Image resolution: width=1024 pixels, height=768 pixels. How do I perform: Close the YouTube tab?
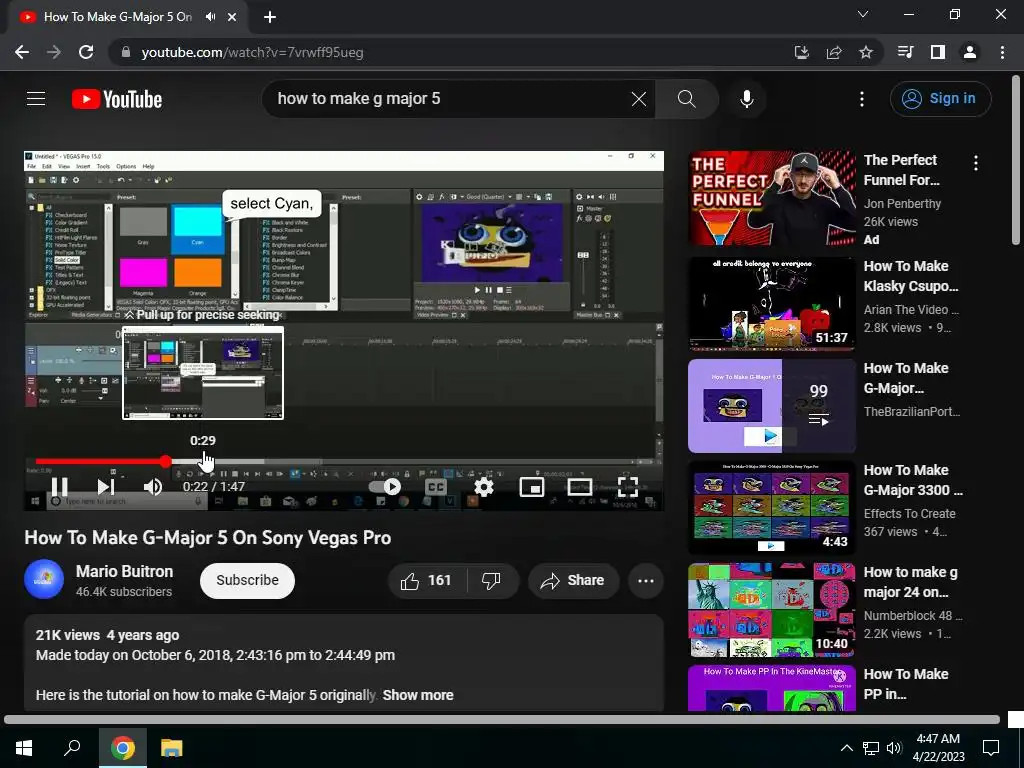[x=232, y=17]
